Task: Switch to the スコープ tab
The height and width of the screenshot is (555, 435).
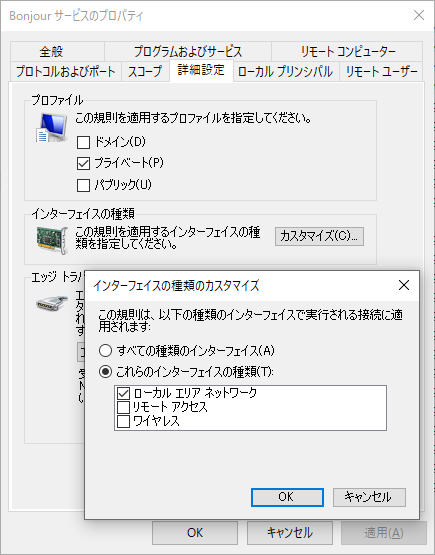Action: 145,71
